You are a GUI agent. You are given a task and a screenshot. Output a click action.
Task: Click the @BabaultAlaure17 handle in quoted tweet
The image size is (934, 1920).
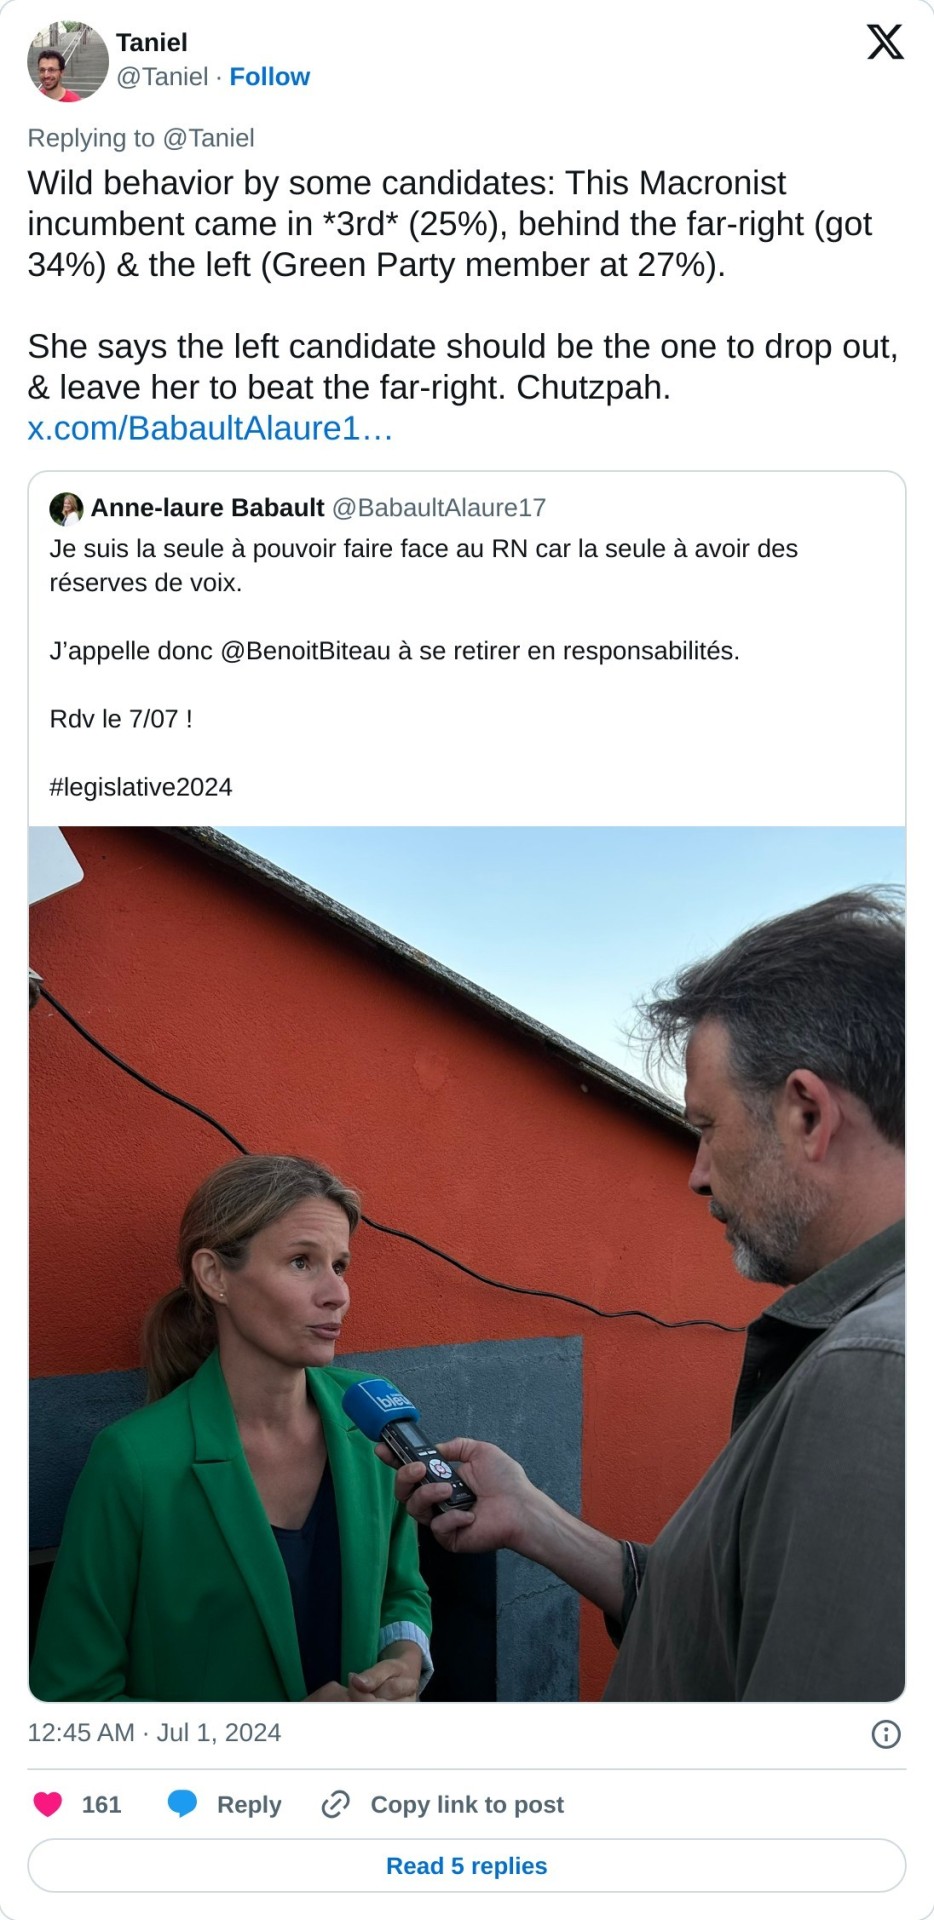pyautogui.click(x=439, y=508)
